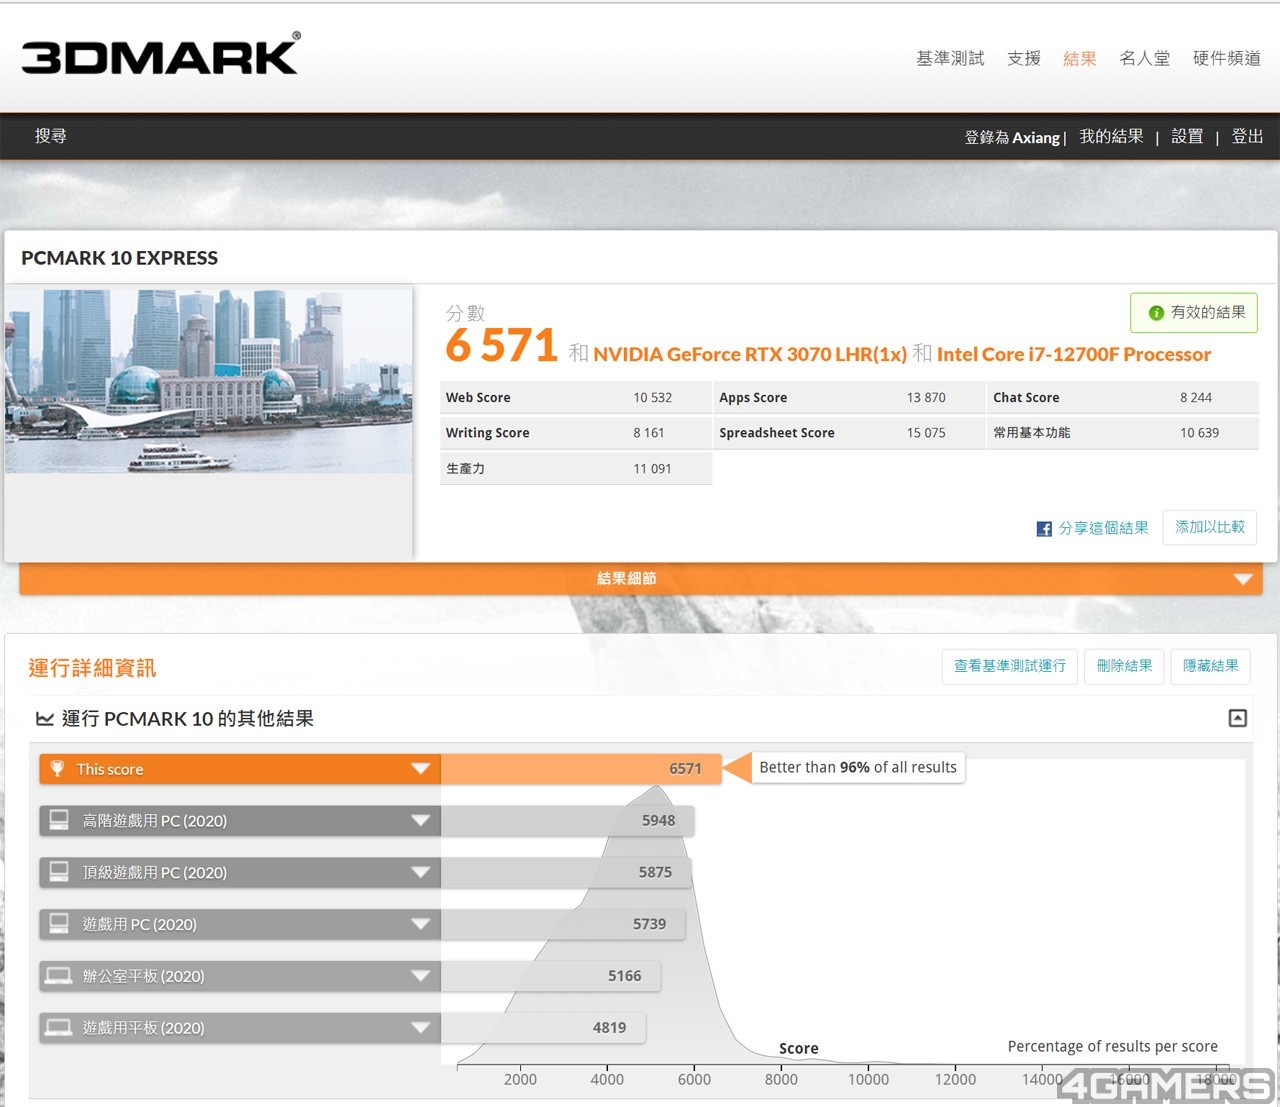Click the trophy icon in This score row

pyautogui.click(x=58, y=769)
